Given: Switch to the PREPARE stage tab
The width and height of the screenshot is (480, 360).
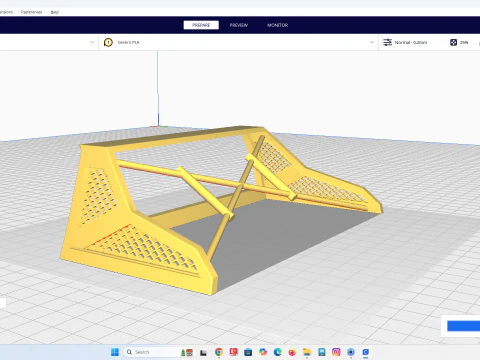Looking at the screenshot, I should click(x=201, y=25).
